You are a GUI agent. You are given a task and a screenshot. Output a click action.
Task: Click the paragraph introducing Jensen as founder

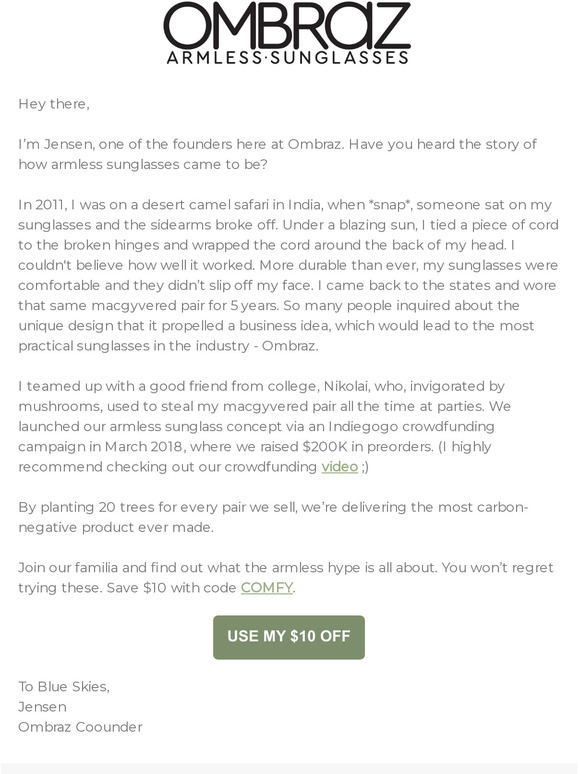pyautogui.click(x=277, y=154)
